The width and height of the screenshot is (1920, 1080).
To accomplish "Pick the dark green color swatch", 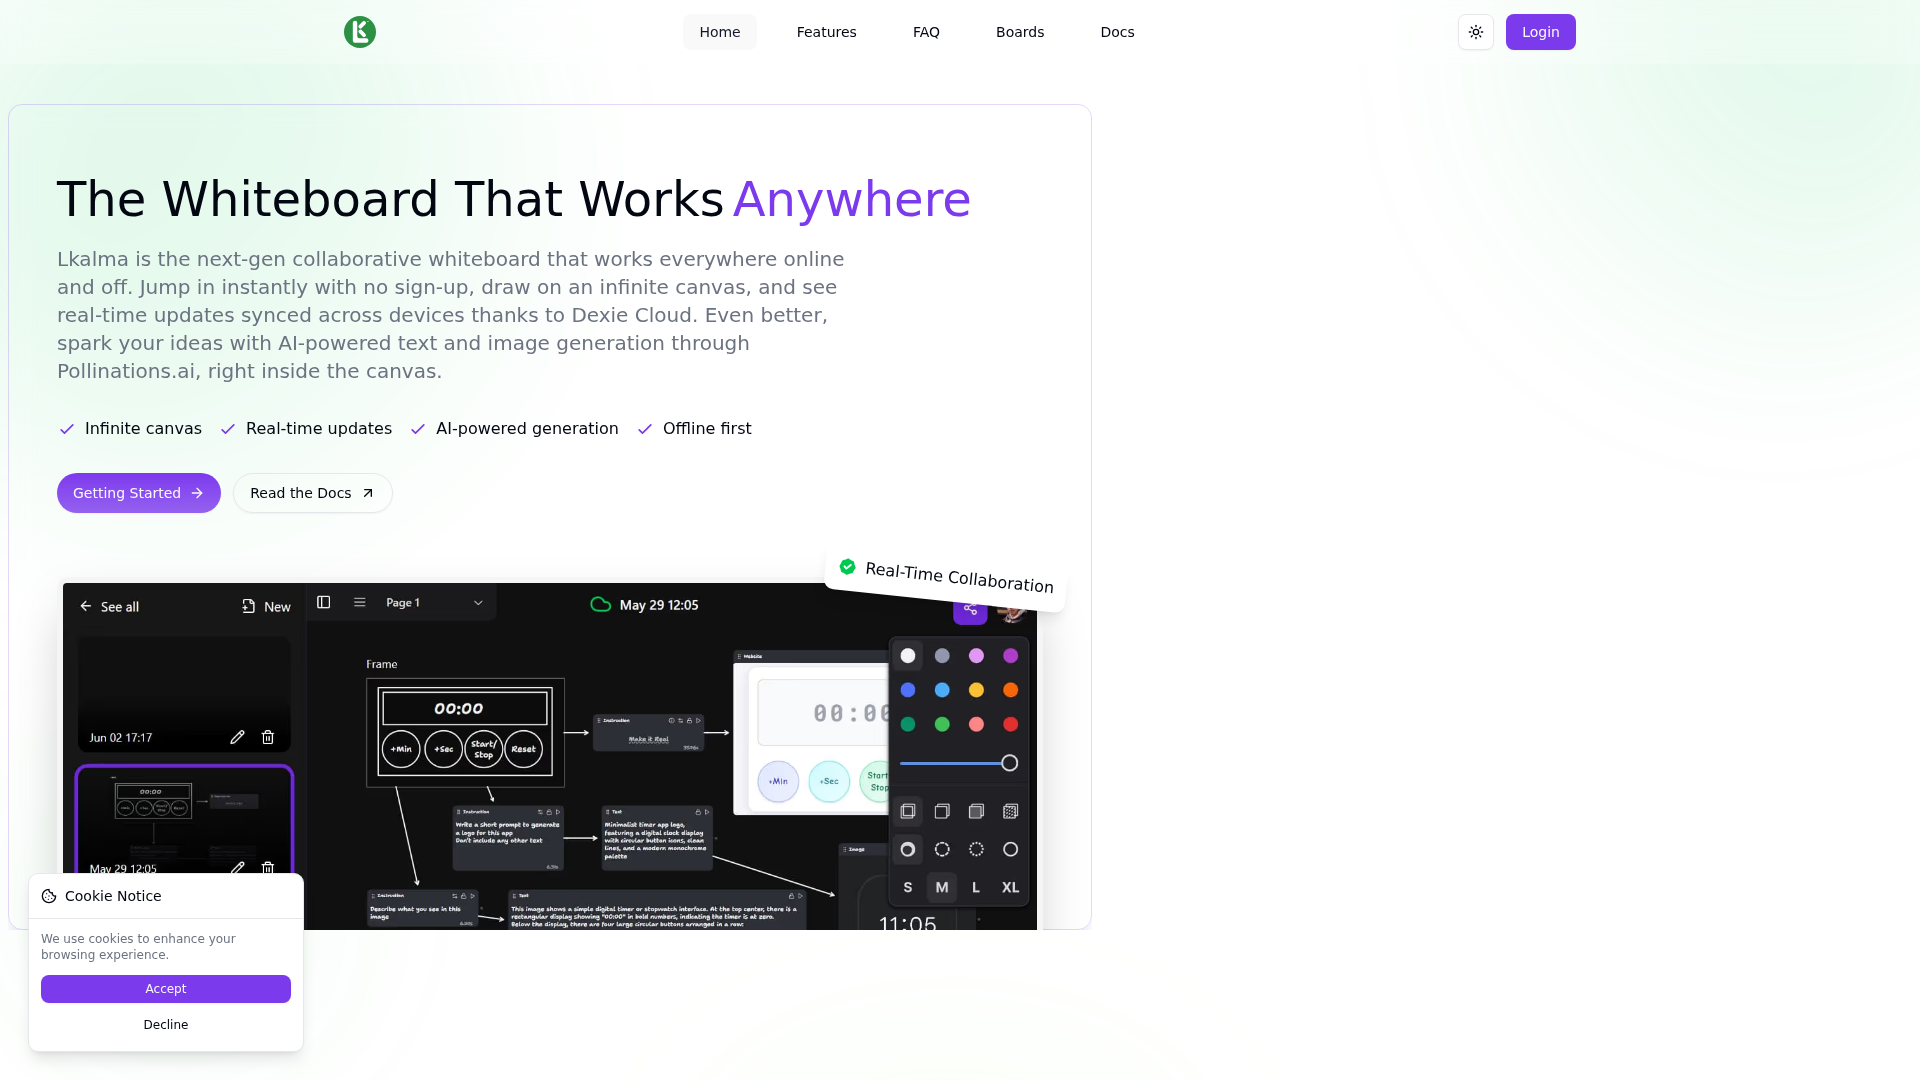I will tap(908, 724).
